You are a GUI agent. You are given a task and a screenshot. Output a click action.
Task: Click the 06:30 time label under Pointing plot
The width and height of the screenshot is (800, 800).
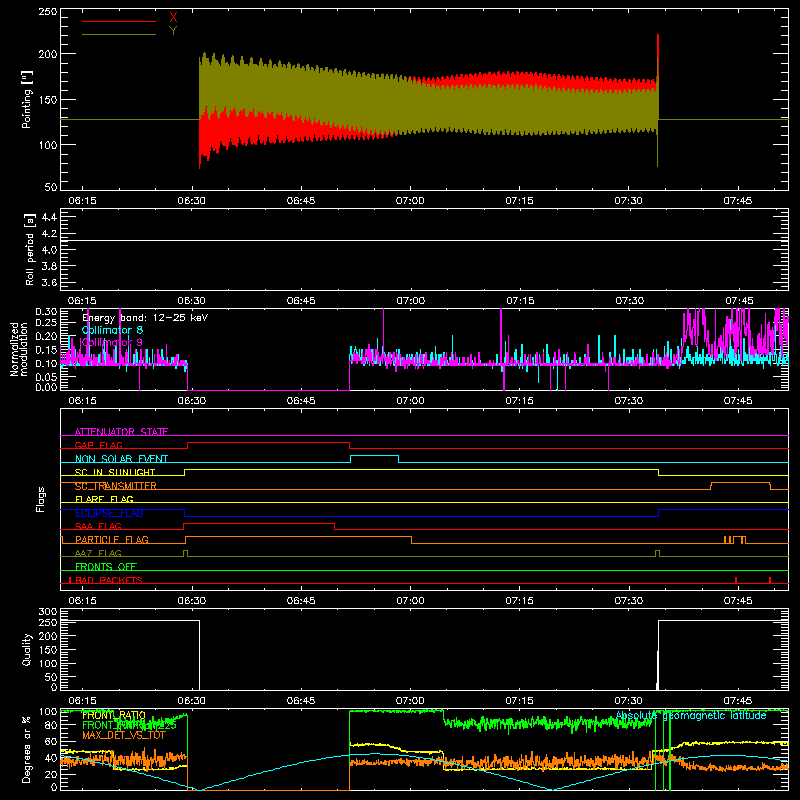coord(192,201)
